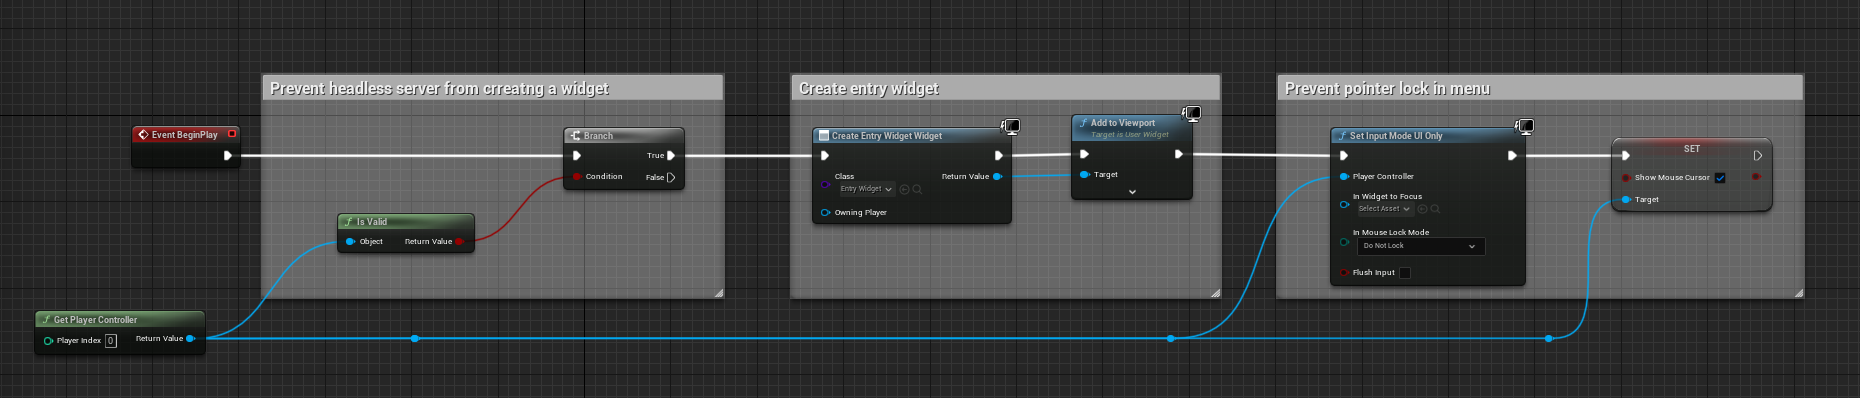Click the SET node's exec input pin
The width and height of the screenshot is (1860, 398).
click(x=1626, y=155)
